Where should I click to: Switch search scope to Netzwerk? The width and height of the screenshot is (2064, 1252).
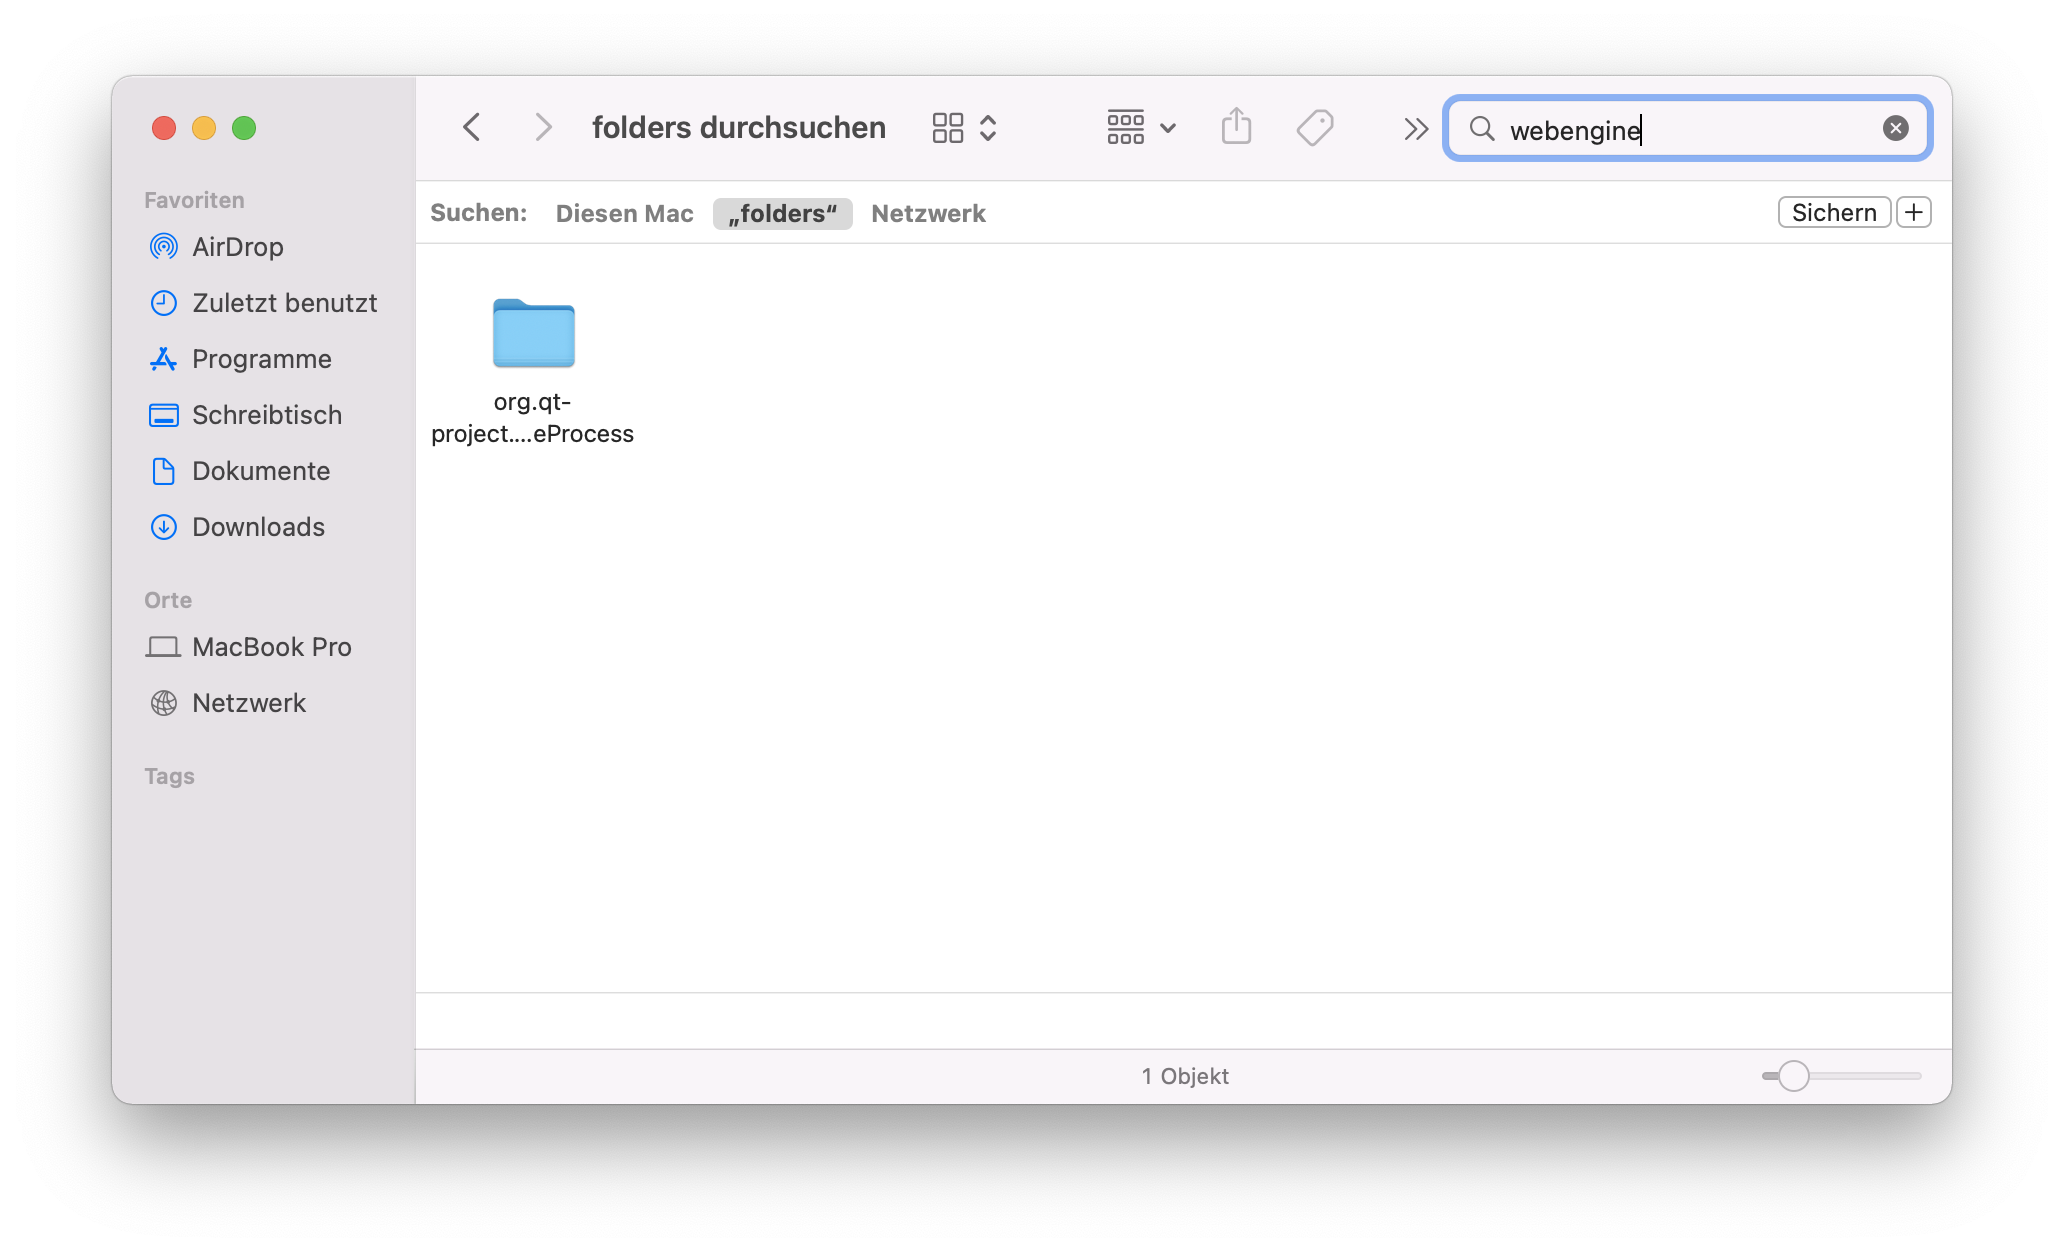[x=928, y=213]
